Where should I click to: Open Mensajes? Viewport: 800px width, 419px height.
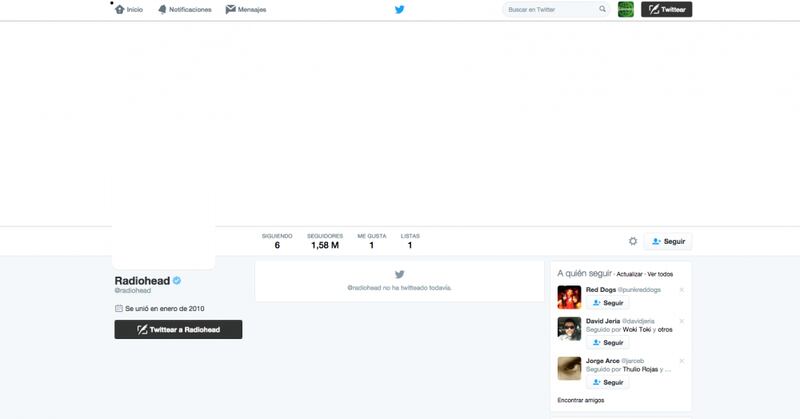point(246,10)
